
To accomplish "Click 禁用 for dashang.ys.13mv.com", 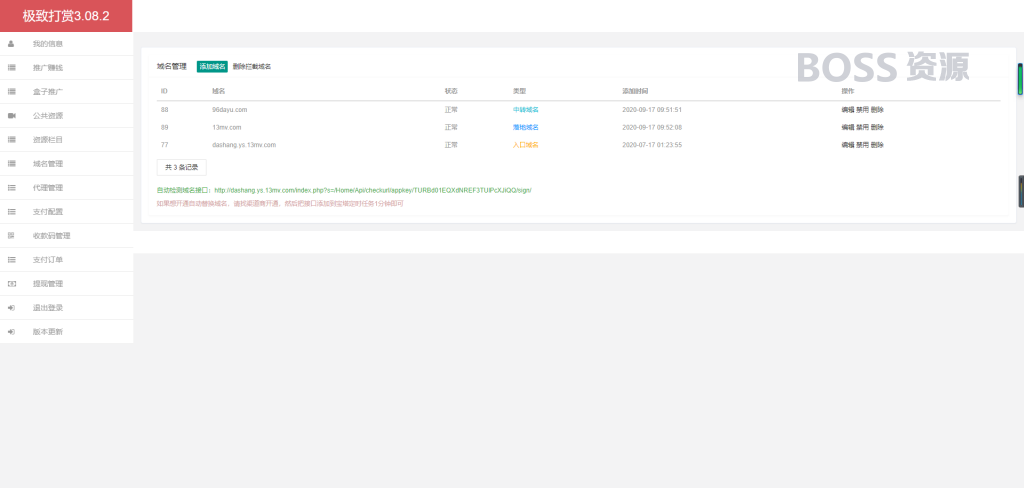I will (862, 145).
